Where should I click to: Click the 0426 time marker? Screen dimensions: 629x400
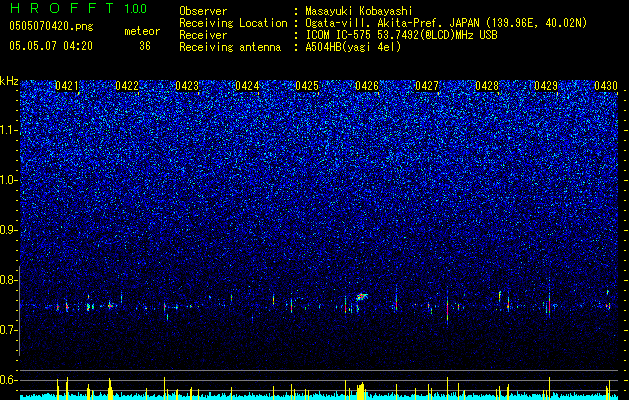[367, 86]
